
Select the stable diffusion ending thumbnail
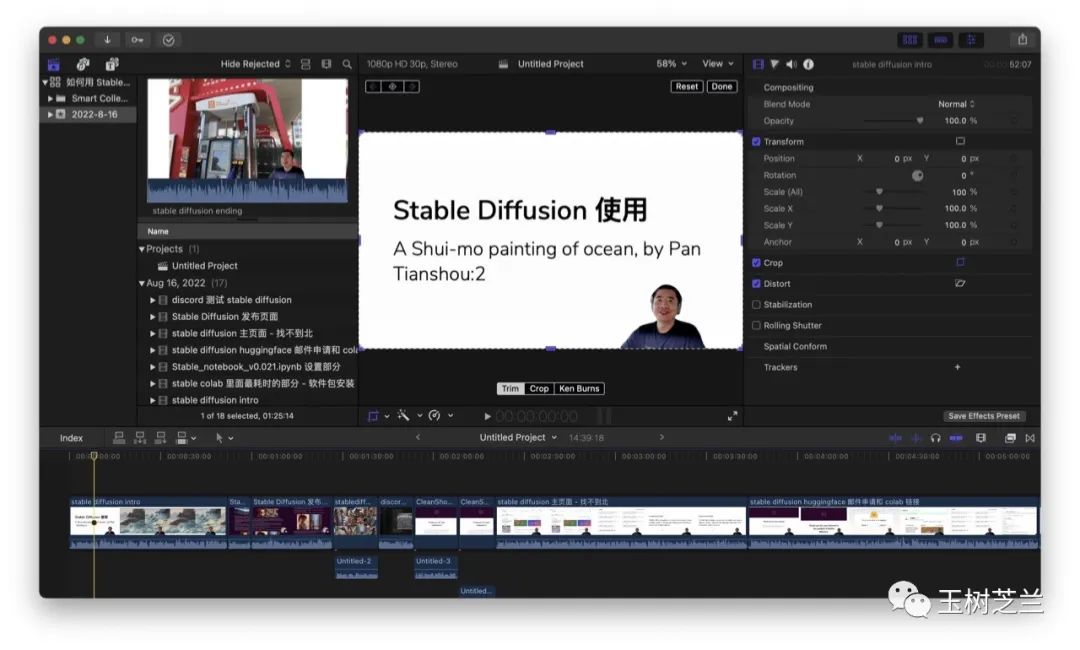pyautogui.click(x=247, y=140)
